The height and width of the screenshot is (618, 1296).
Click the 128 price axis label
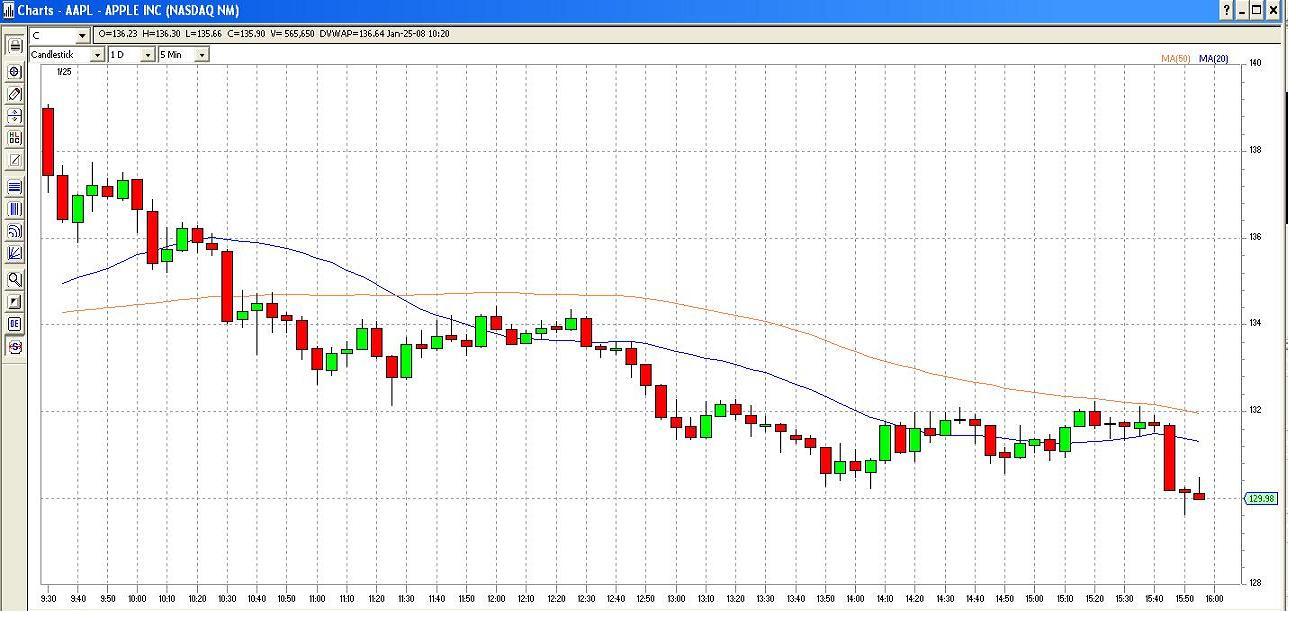click(1255, 583)
